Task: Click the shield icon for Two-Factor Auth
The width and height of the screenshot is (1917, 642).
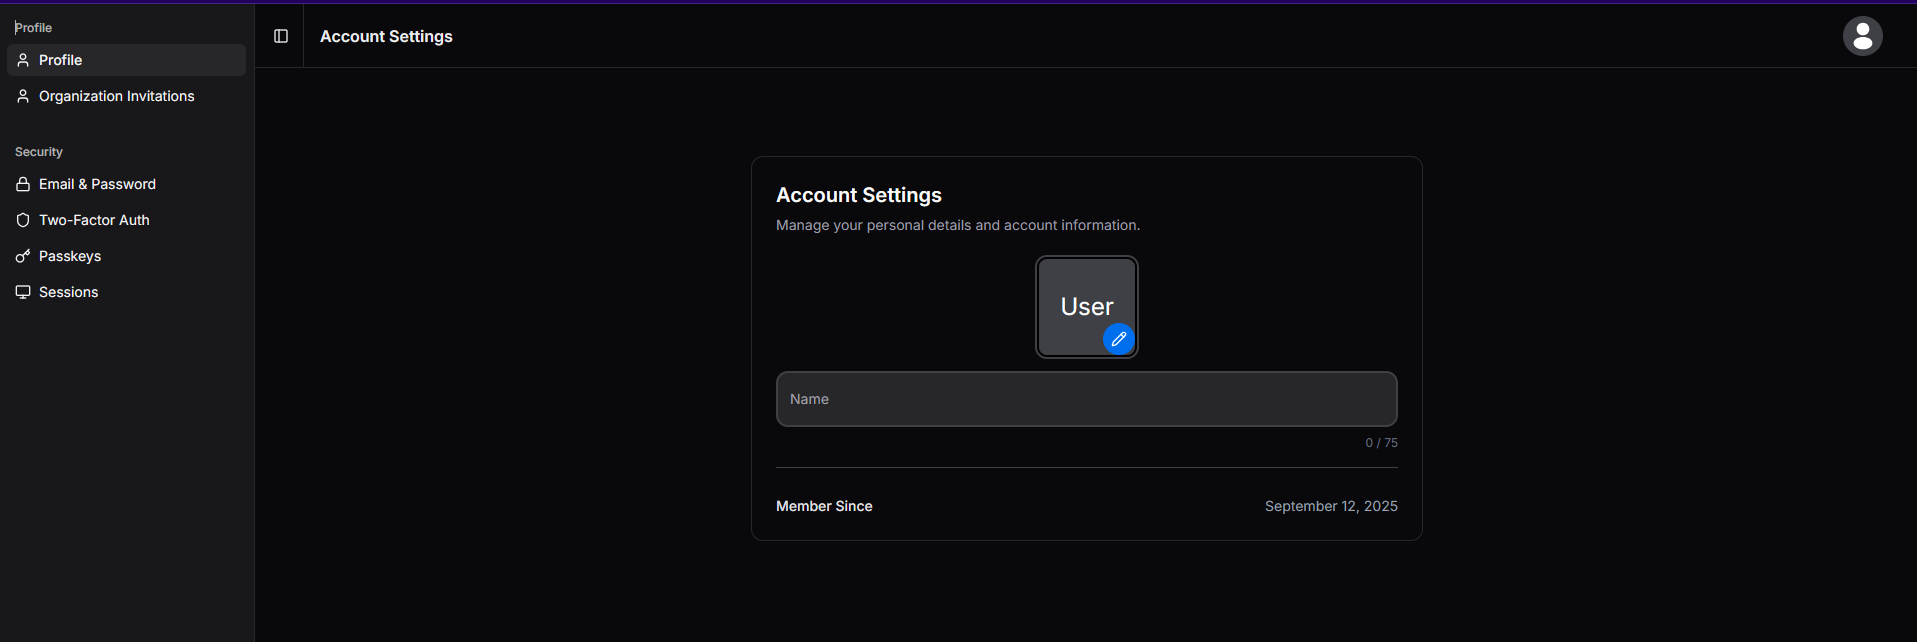Action: [23, 220]
